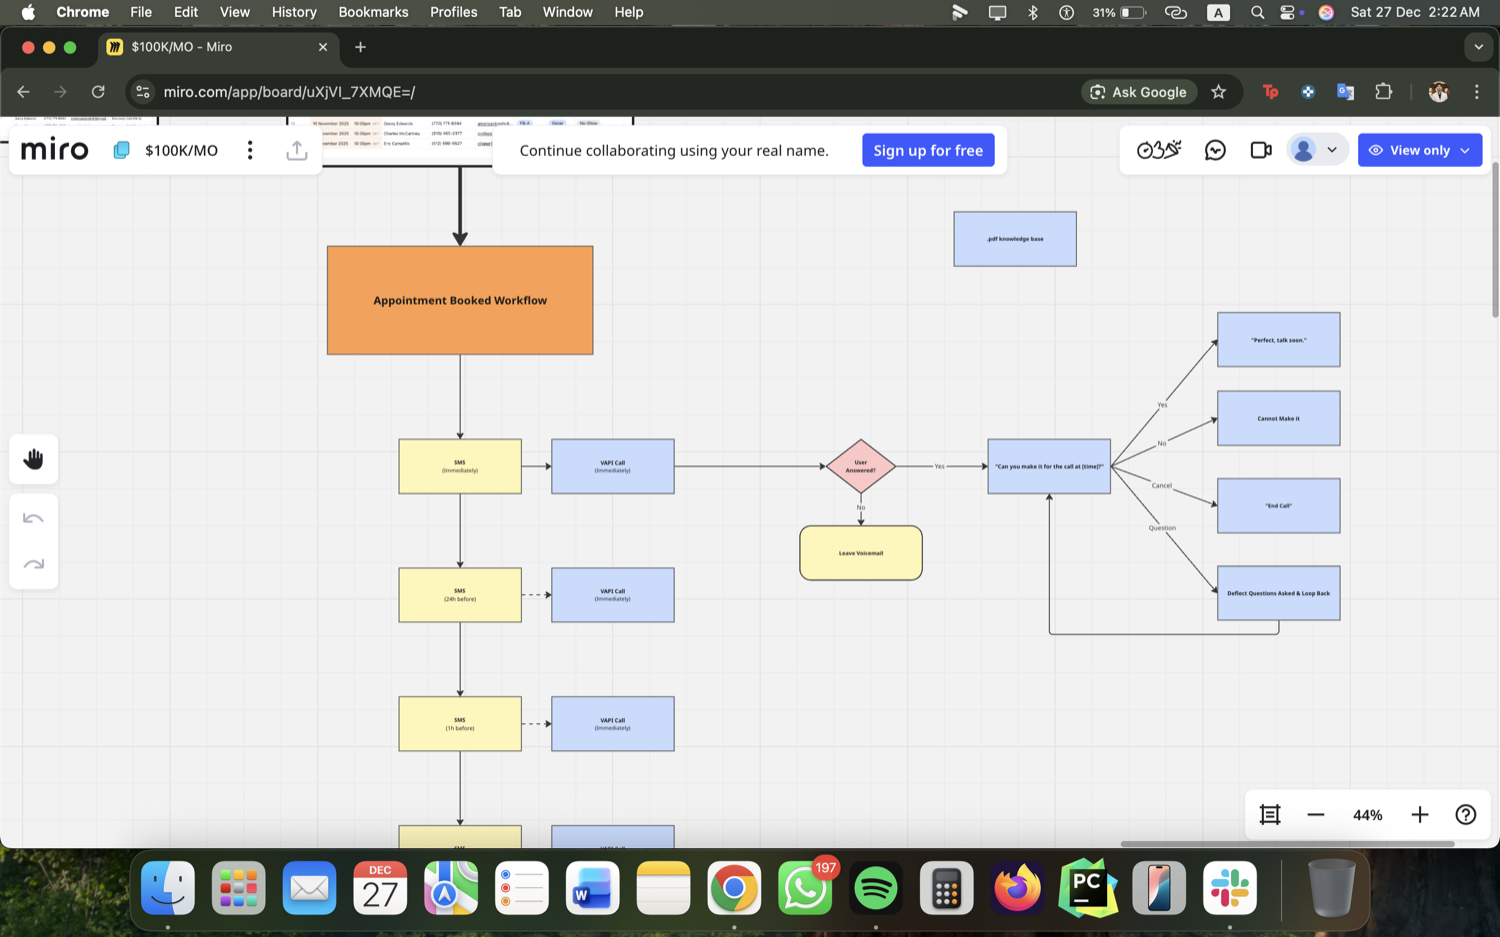Open a new tab with plus button
Image resolution: width=1500 pixels, height=937 pixels.
pos(360,47)
